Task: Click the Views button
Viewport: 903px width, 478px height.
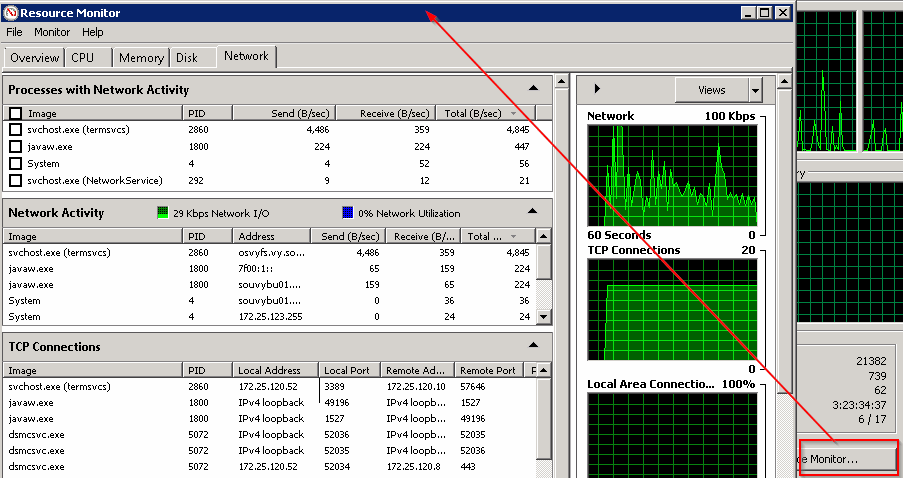Action: click(x=711, y=90)
